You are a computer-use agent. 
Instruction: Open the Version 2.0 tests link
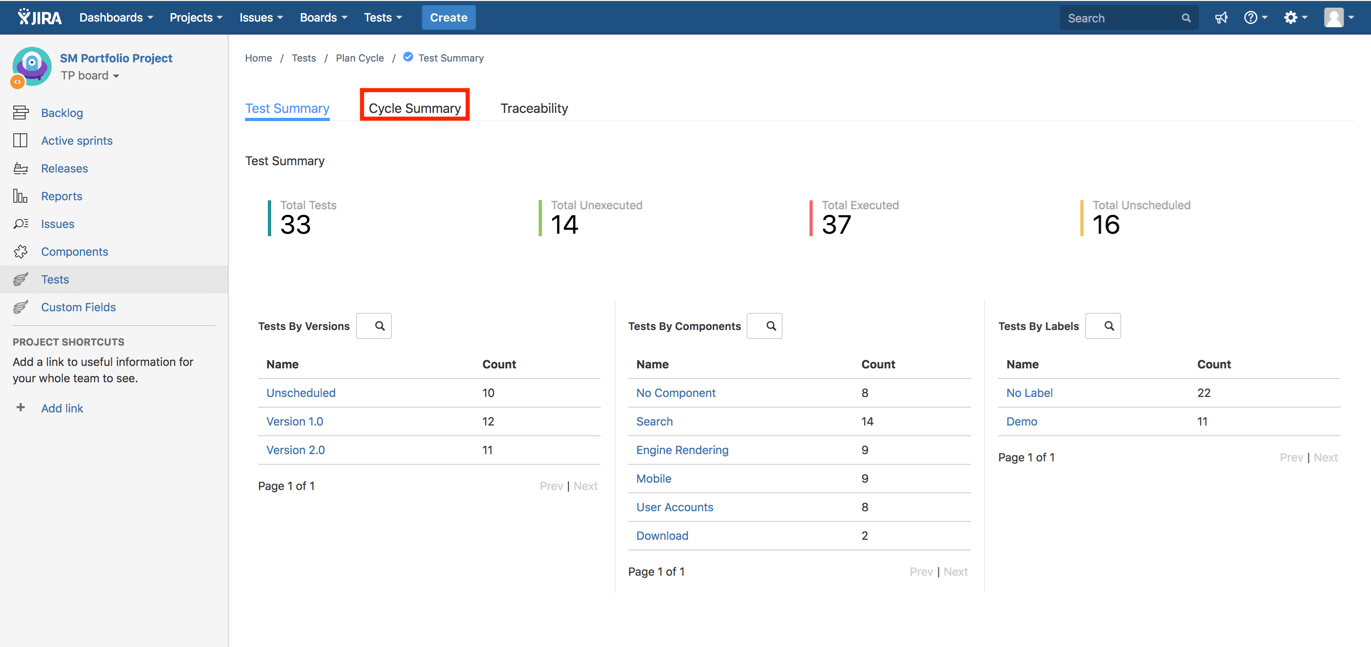tap(295, 450)
